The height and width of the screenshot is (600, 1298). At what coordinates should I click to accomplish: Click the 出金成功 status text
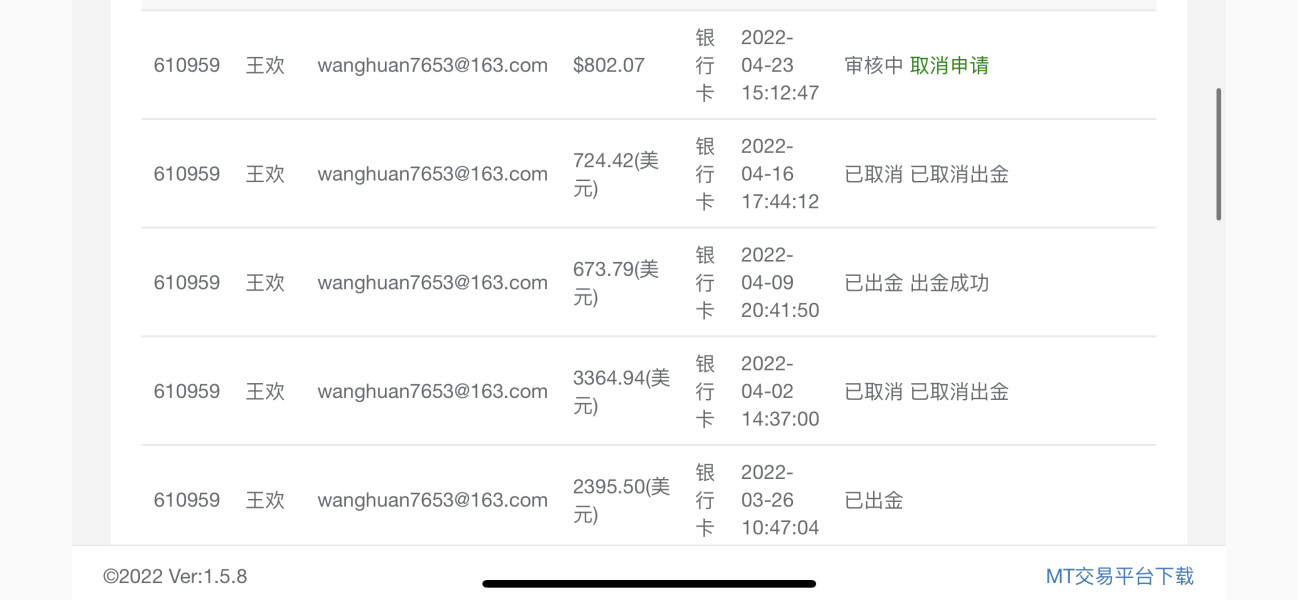coord(949,283)
